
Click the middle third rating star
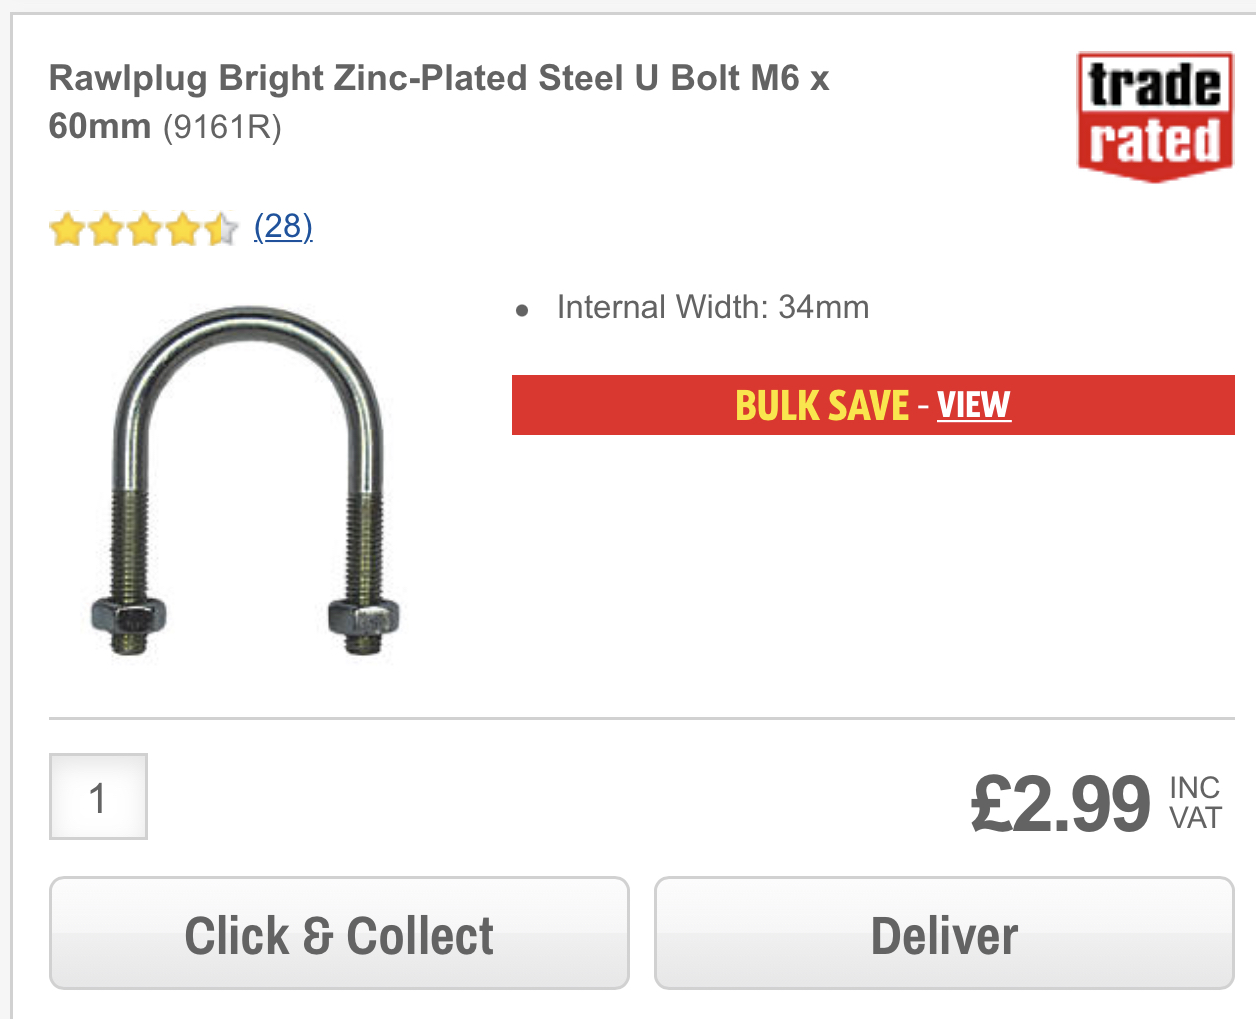pyautogui.click(x=144, y=229)
